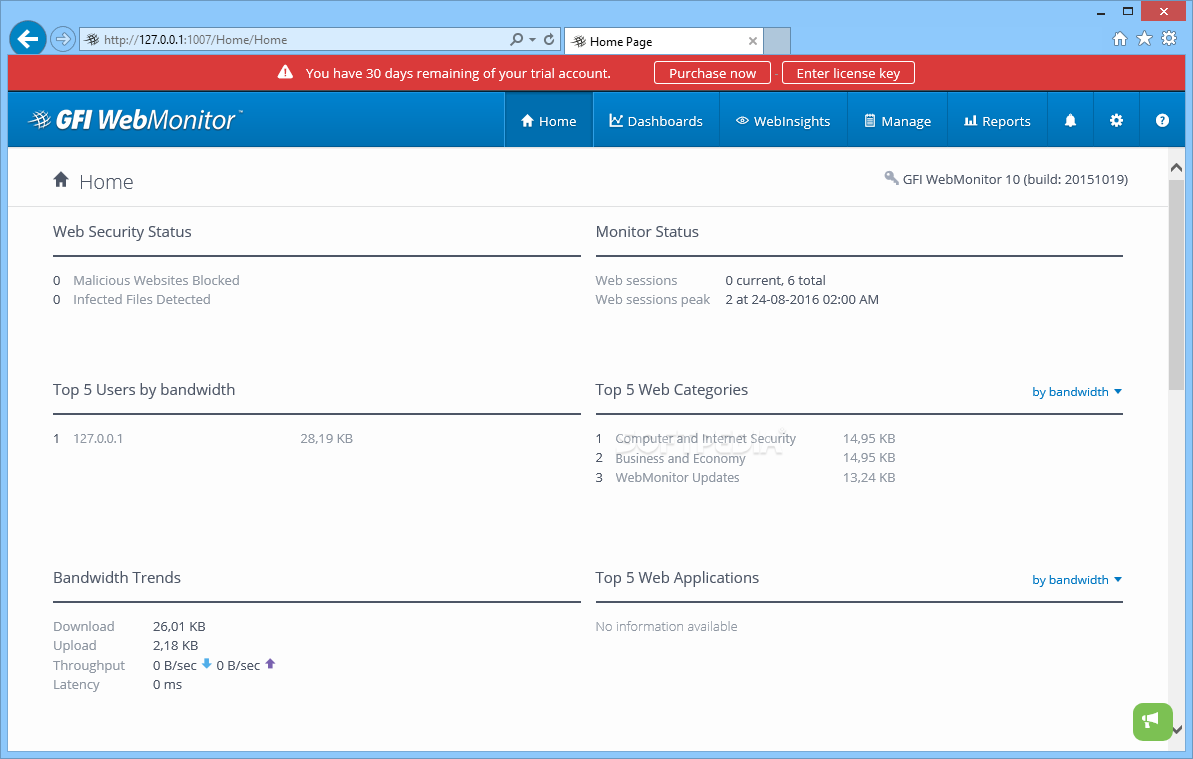Viewport: 1193px width, 759px height.
Task: Click the Monitor Status heading
Action: click(x=647, y=232)
